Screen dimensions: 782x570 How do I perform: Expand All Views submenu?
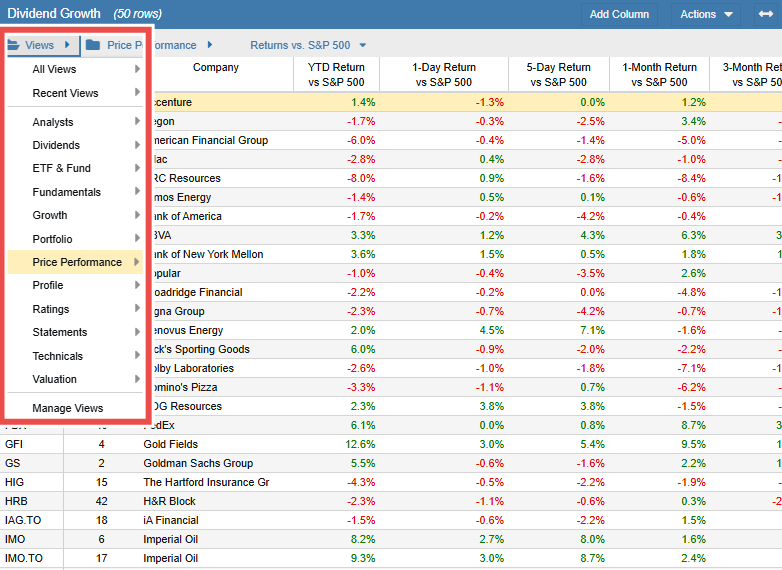(x=75, y=69)
